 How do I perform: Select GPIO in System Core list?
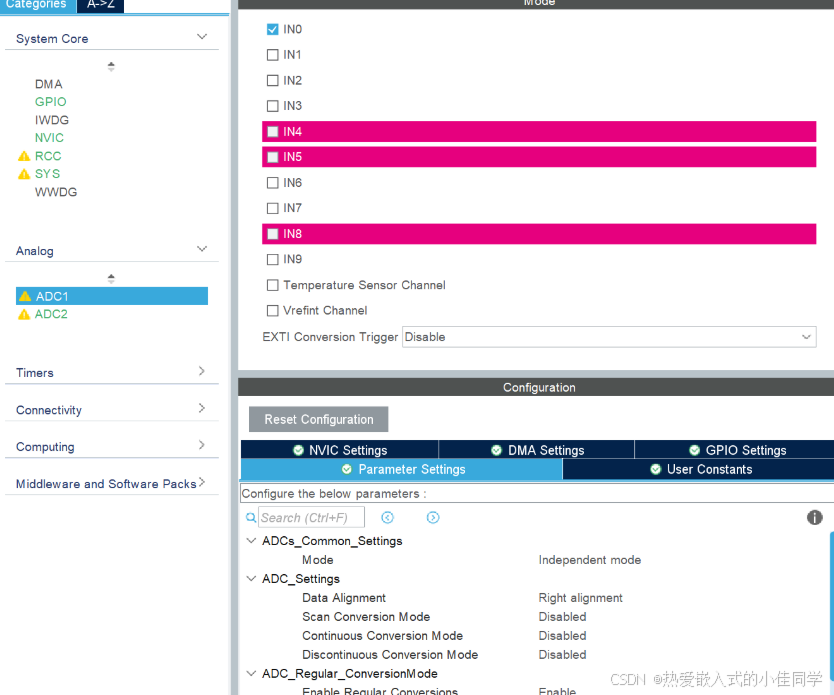(x=51, y=102)
